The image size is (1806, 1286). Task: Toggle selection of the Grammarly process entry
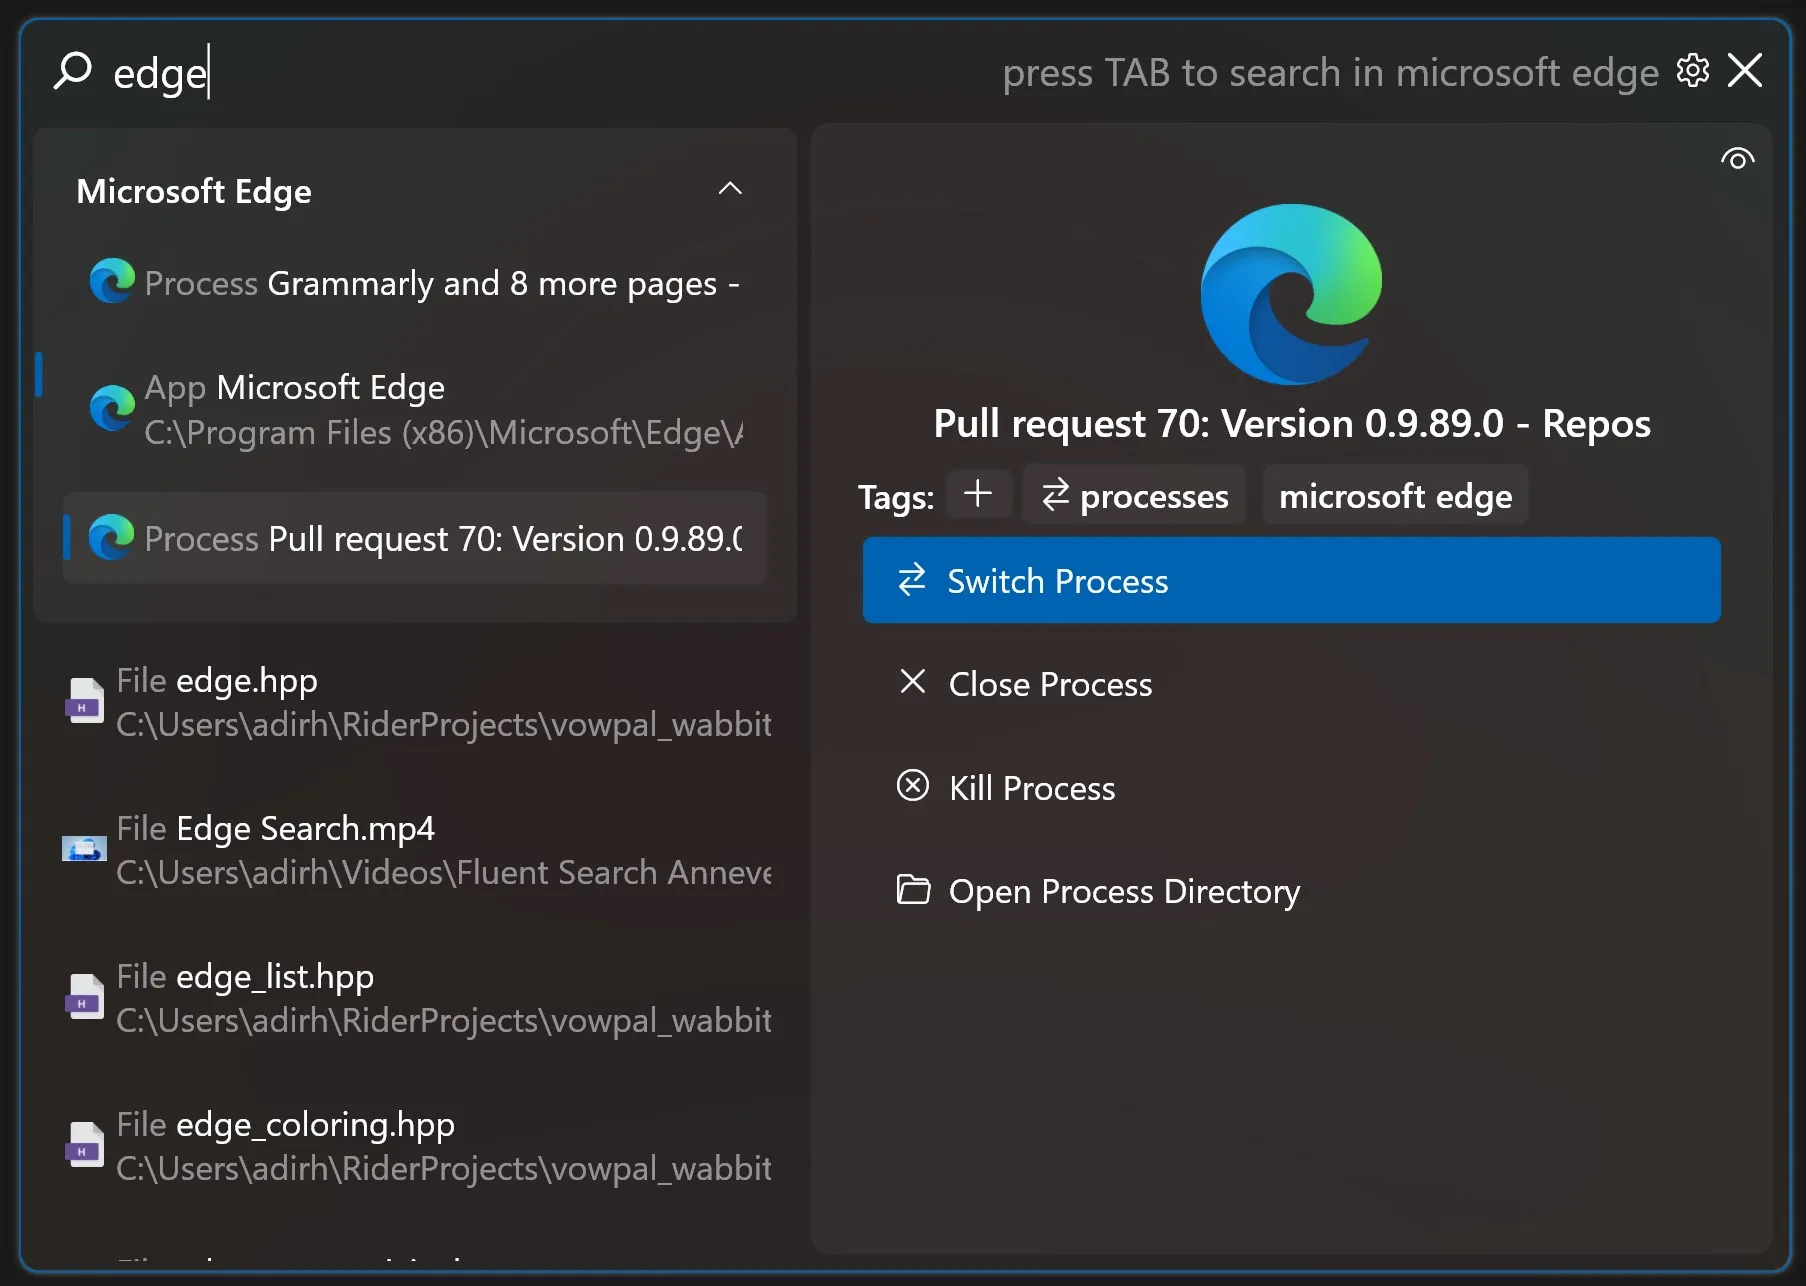click(x=415, y=283)
